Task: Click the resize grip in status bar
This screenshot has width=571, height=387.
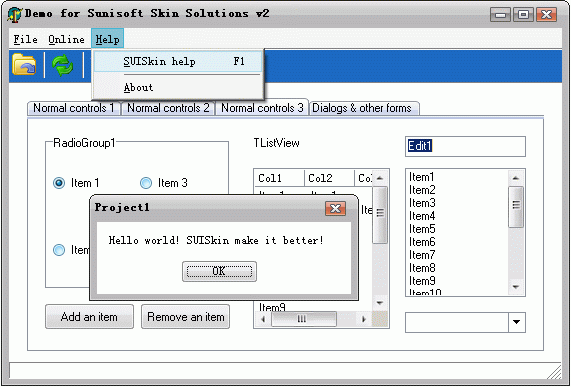Action: coord(554,372)
